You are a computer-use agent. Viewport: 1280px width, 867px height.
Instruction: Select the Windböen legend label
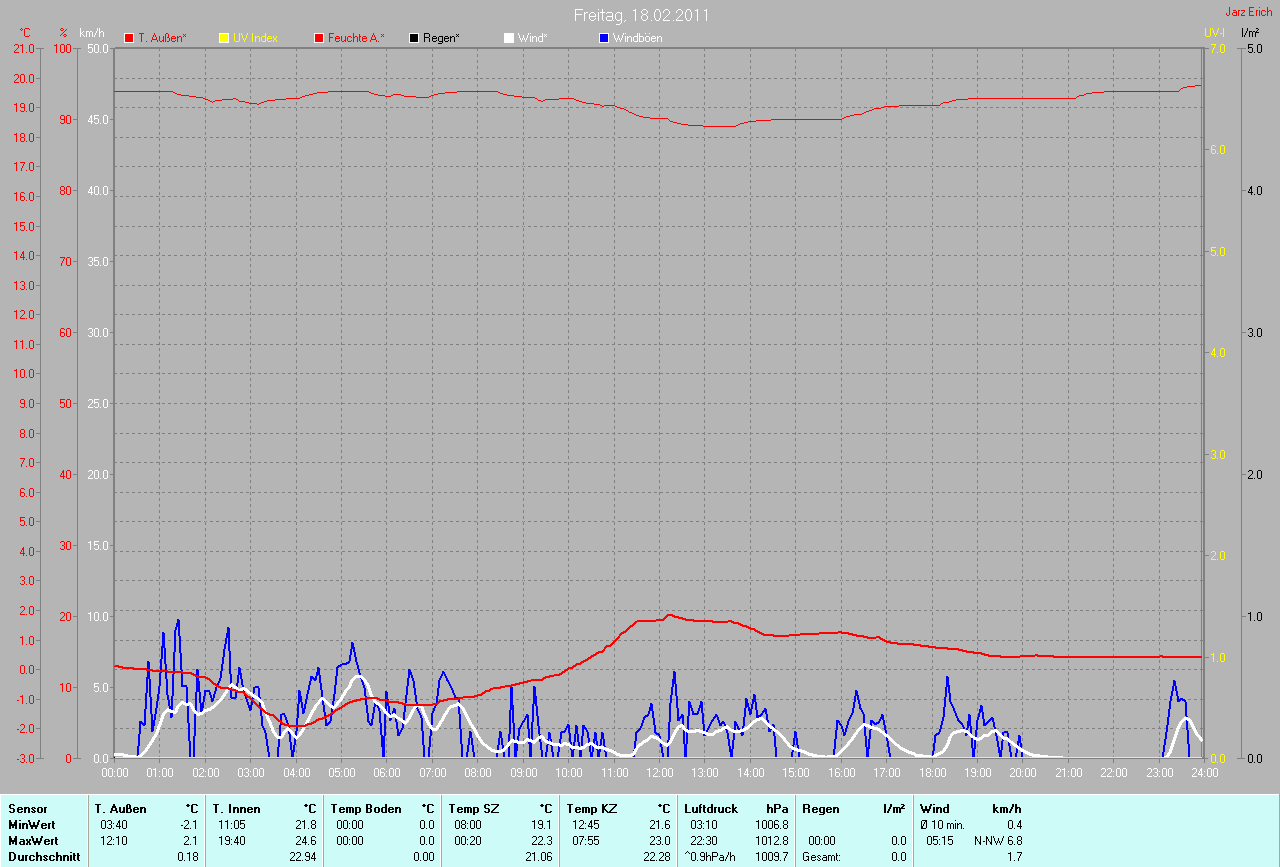coord(638,38)
